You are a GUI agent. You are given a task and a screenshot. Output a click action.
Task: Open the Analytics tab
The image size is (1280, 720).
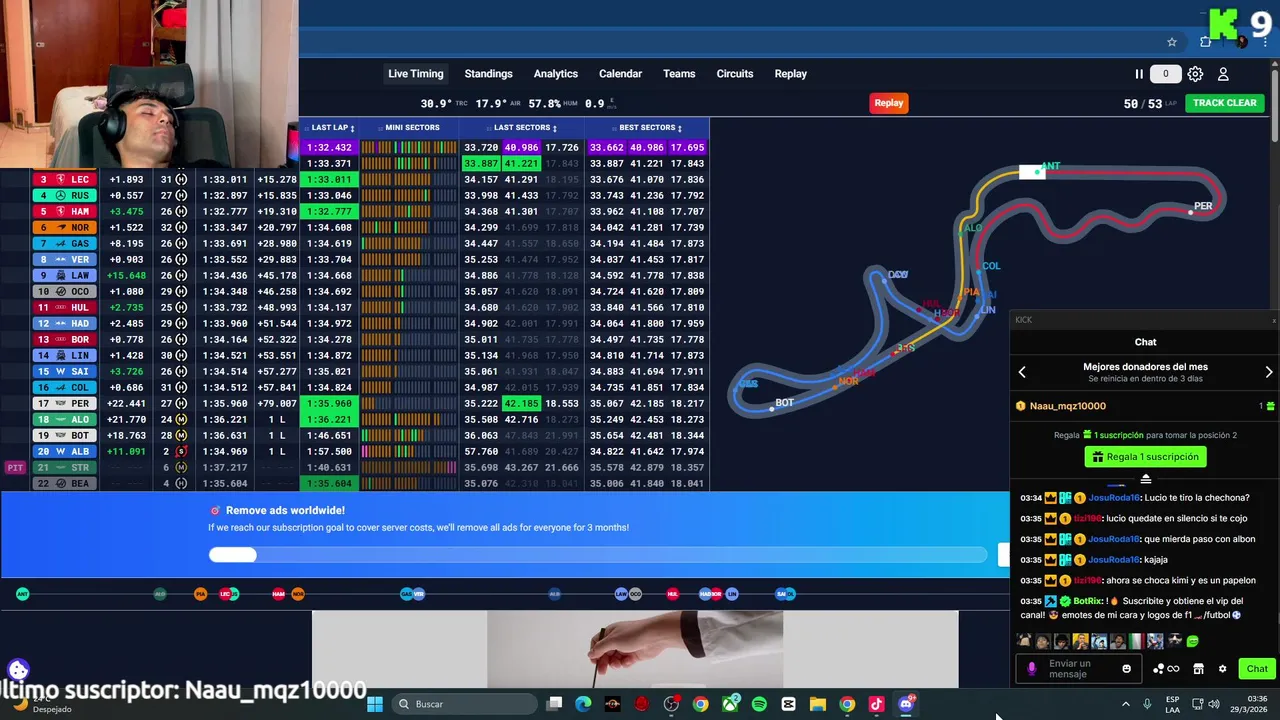tap(555, 74)
